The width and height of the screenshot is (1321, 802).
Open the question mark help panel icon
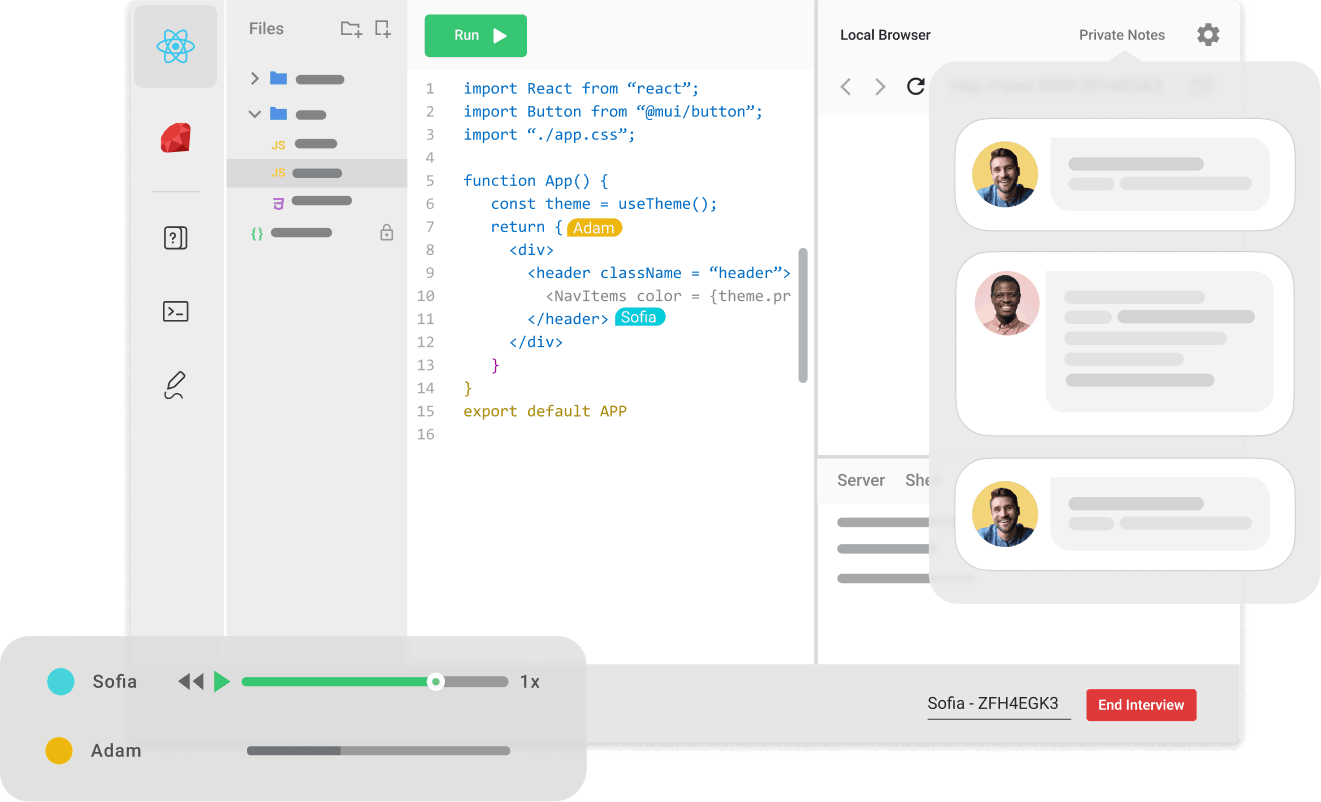point(175,238)
